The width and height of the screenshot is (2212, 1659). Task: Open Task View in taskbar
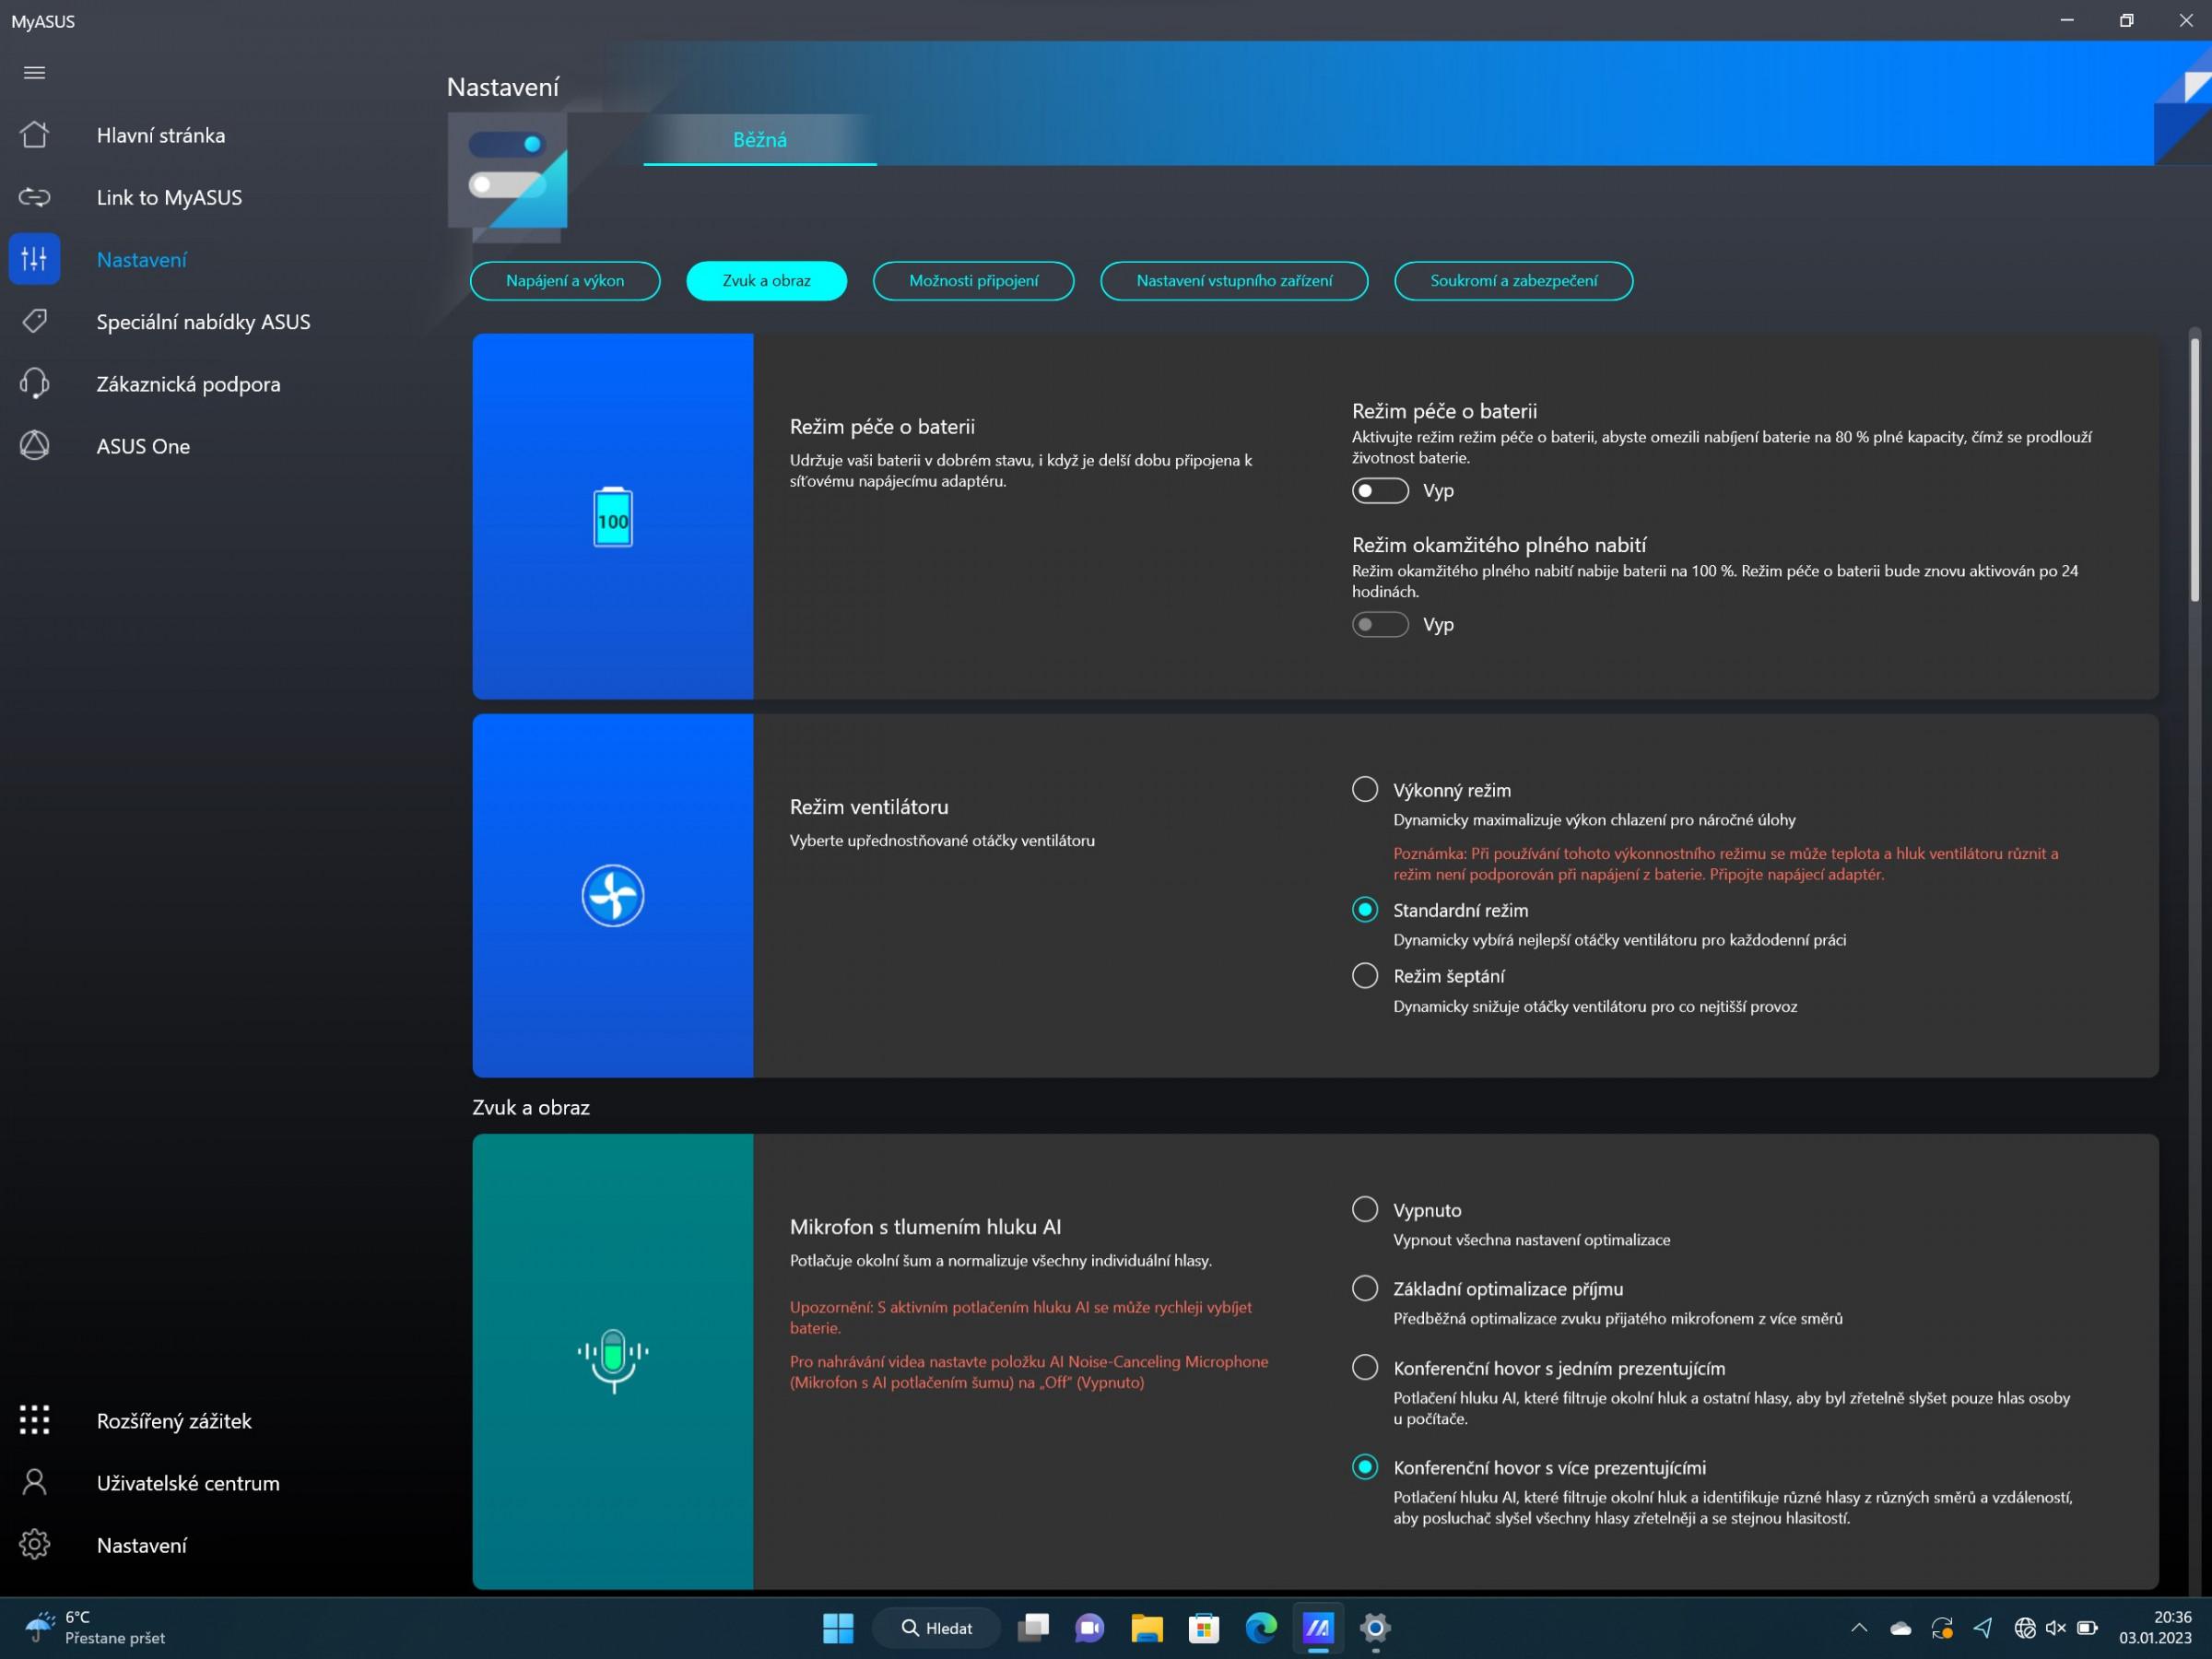(x=1033, y=1628)
